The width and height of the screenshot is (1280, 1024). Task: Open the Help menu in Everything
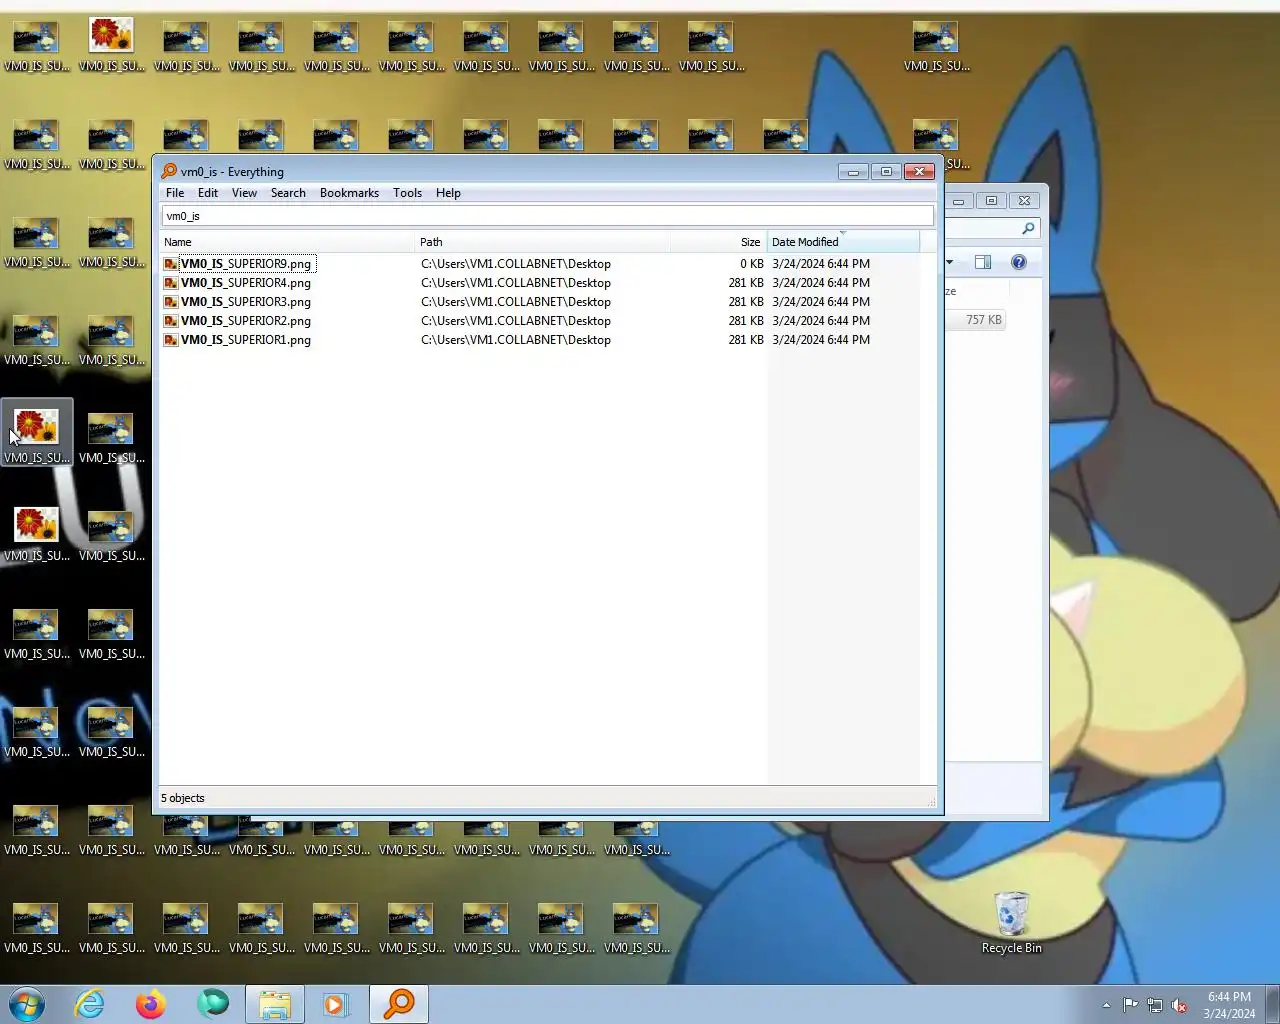pyautogui.click(x=448, y=193)
